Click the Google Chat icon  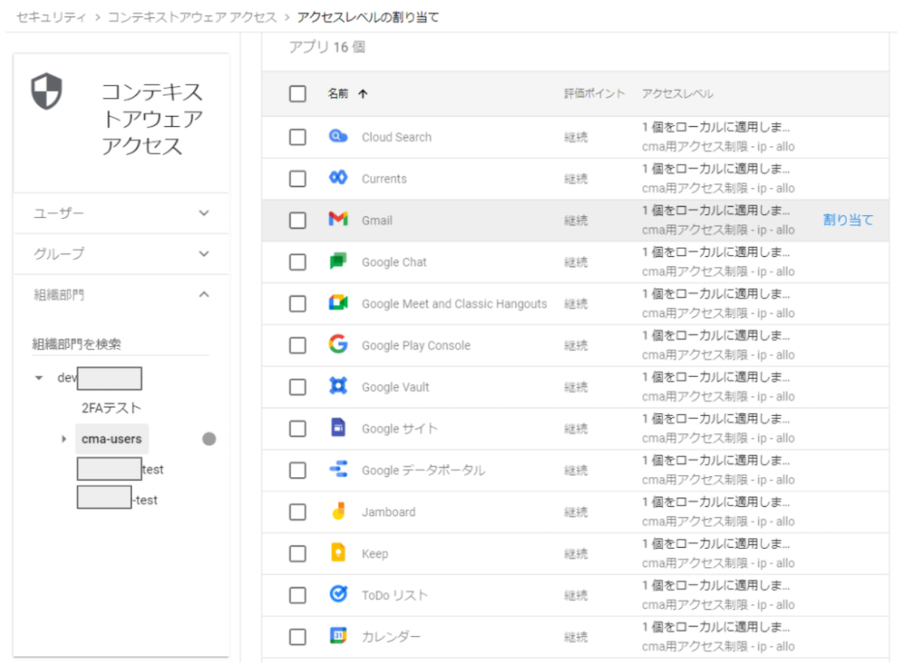[x=338, y=262]
